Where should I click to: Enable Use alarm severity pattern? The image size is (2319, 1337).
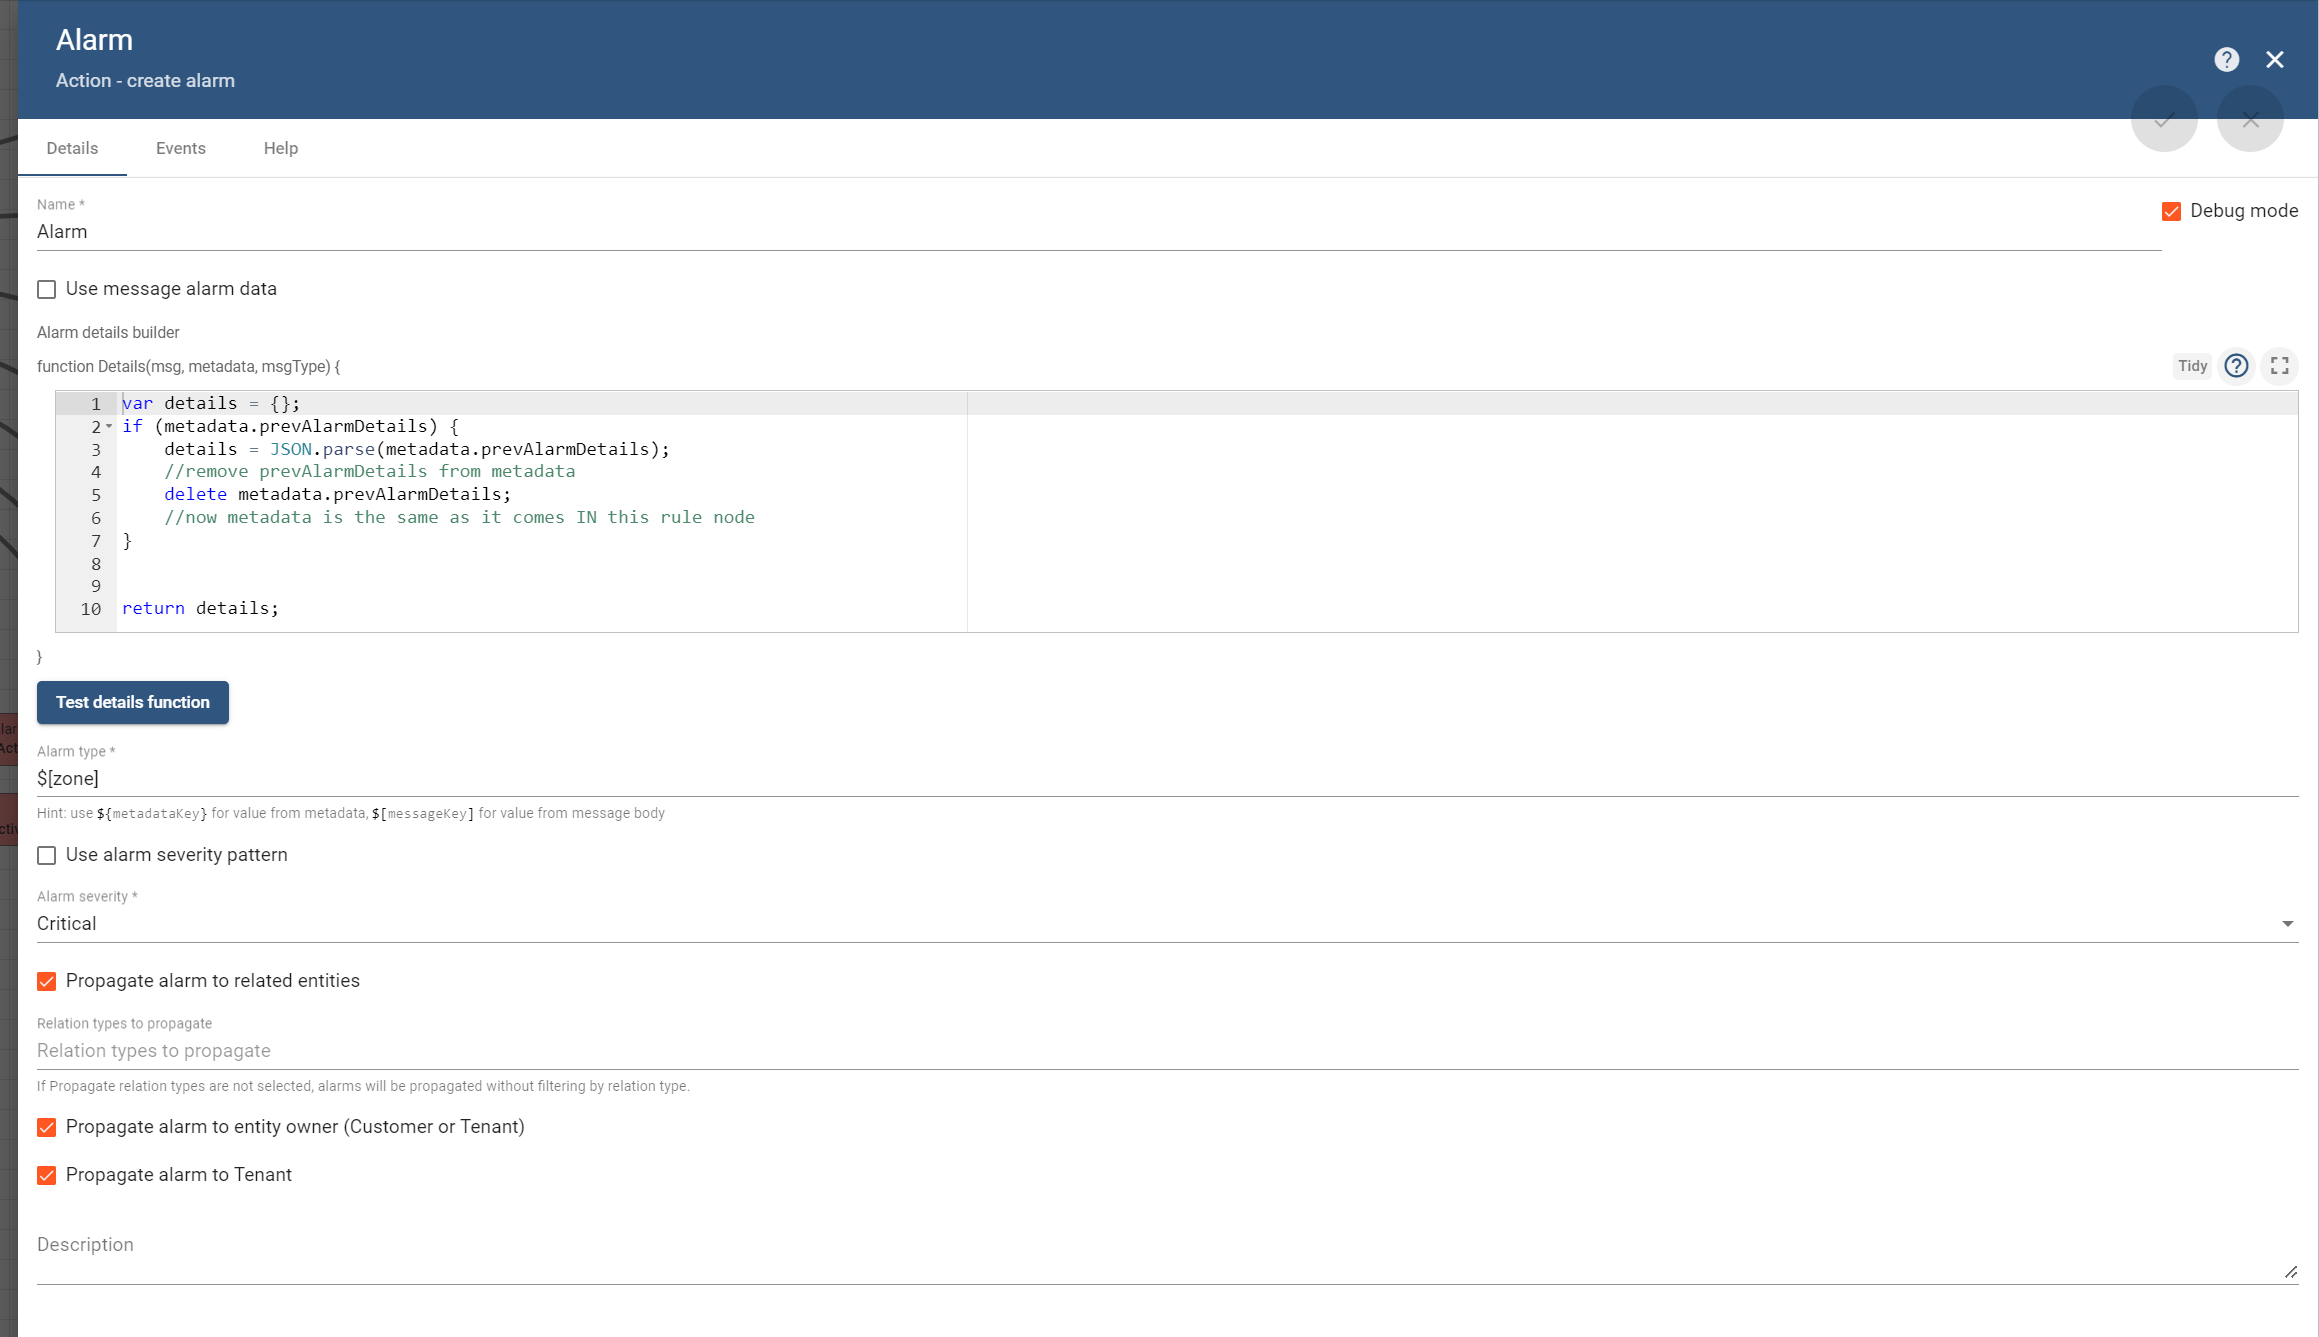pyautogui.click(x=46, y=855)
